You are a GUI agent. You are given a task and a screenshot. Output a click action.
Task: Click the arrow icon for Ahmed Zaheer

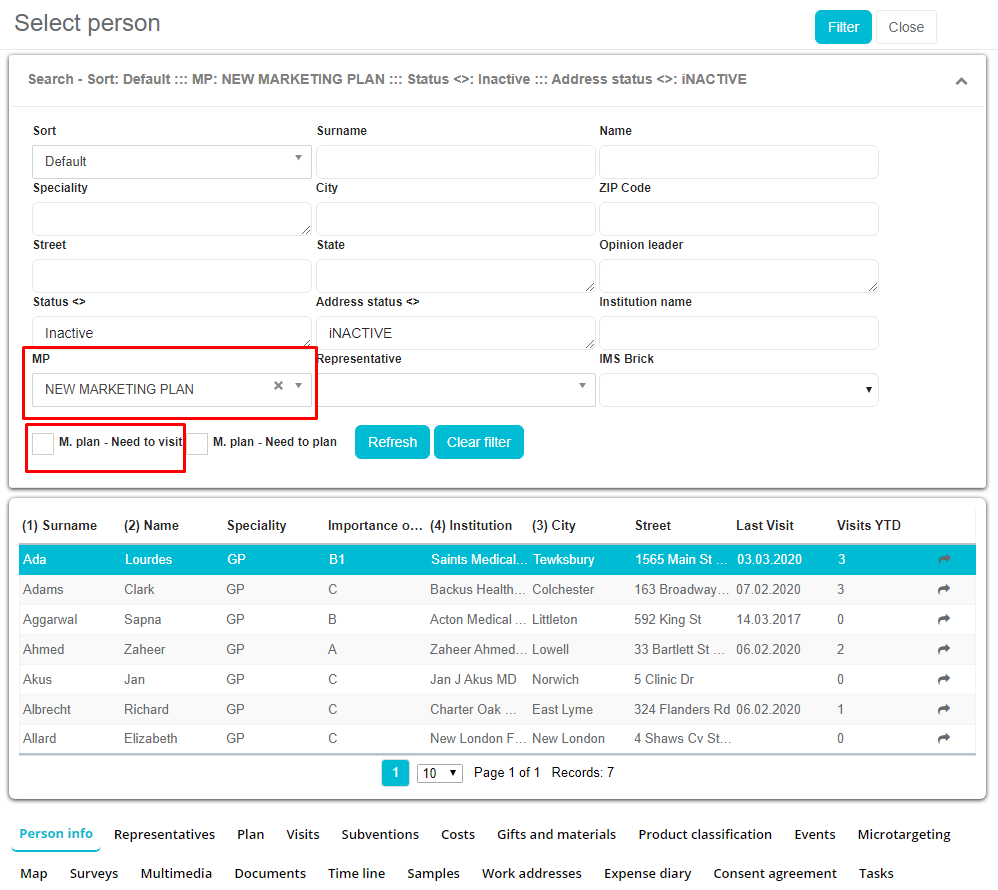pyautogui.click(x=944, y=650)
